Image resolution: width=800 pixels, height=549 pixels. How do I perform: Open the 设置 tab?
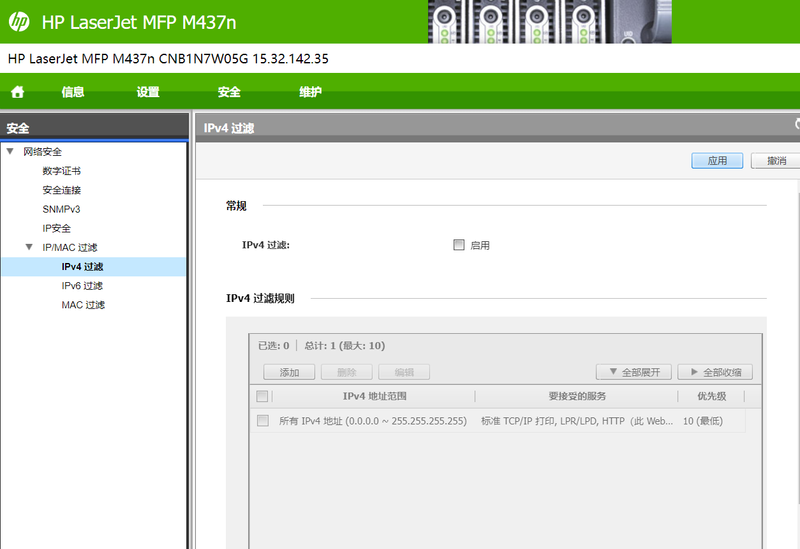148,92
